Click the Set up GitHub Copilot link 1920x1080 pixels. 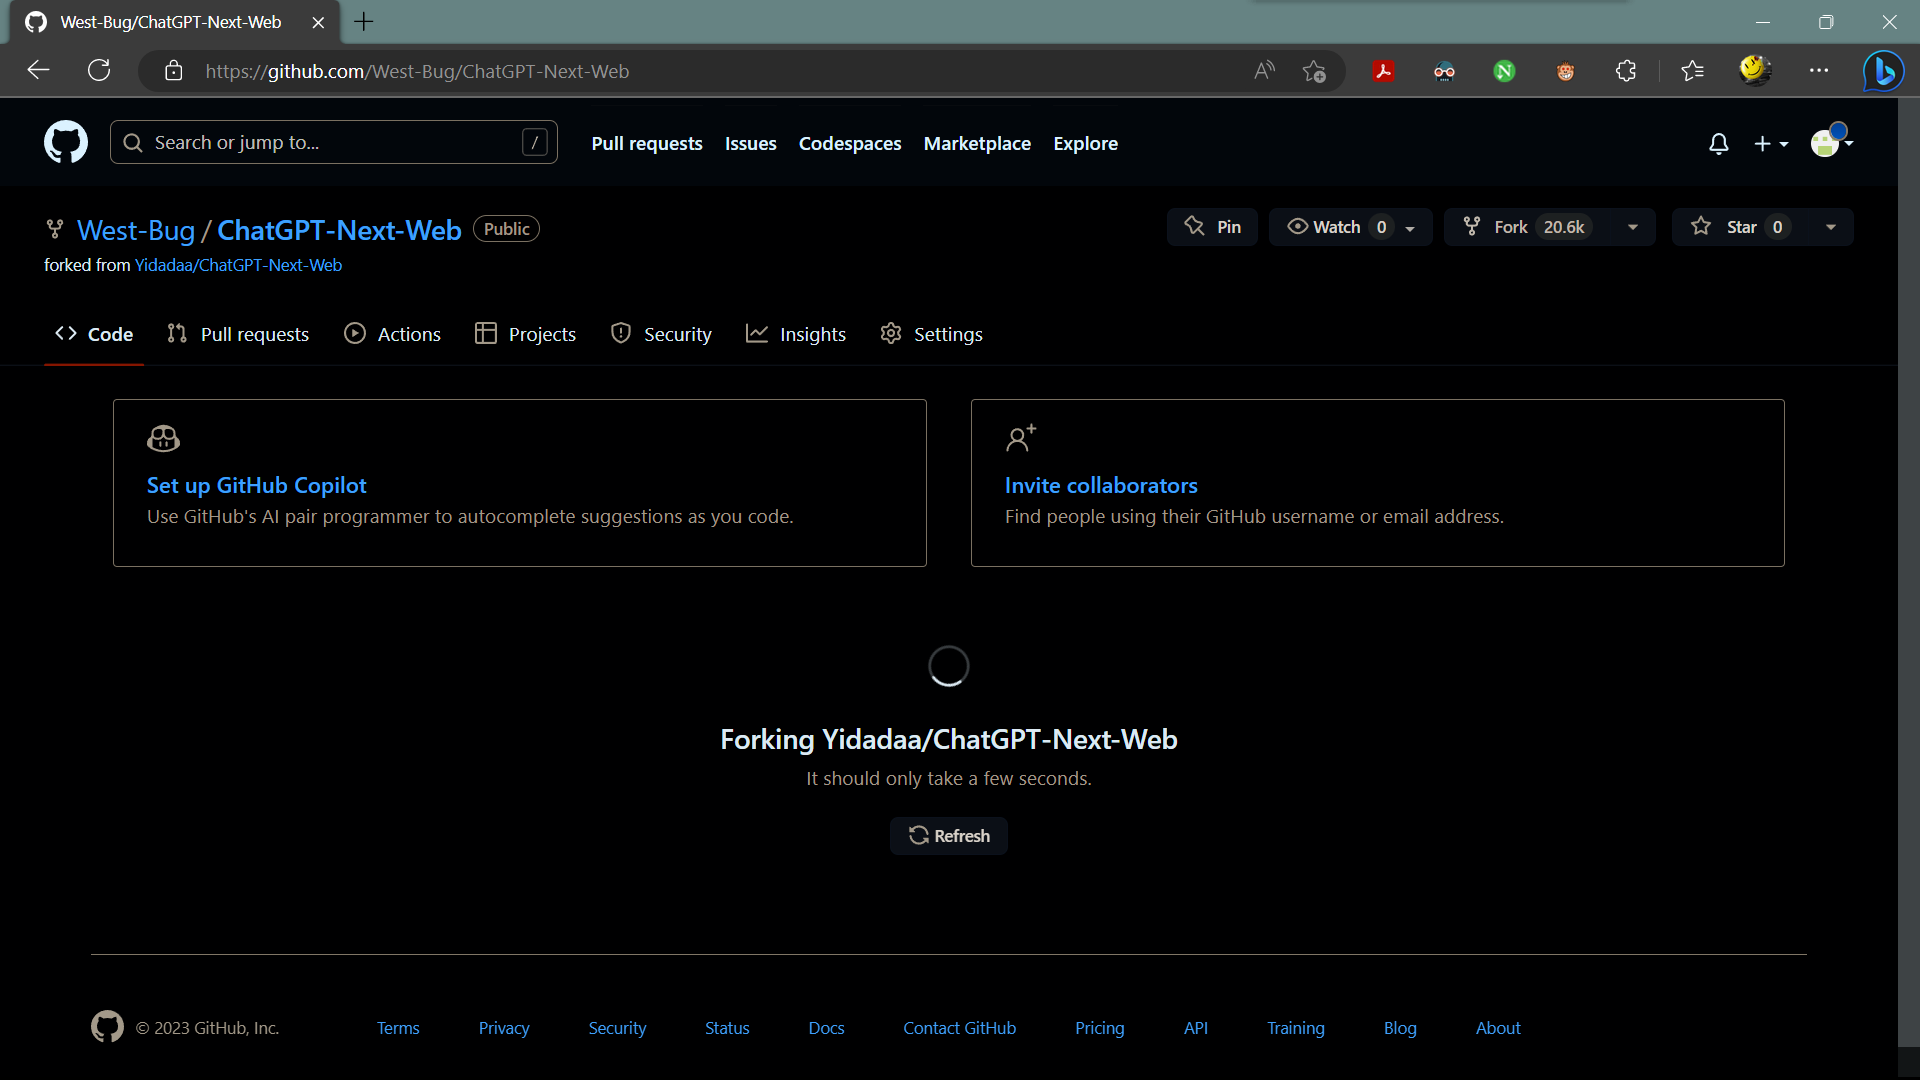point(256,485)
